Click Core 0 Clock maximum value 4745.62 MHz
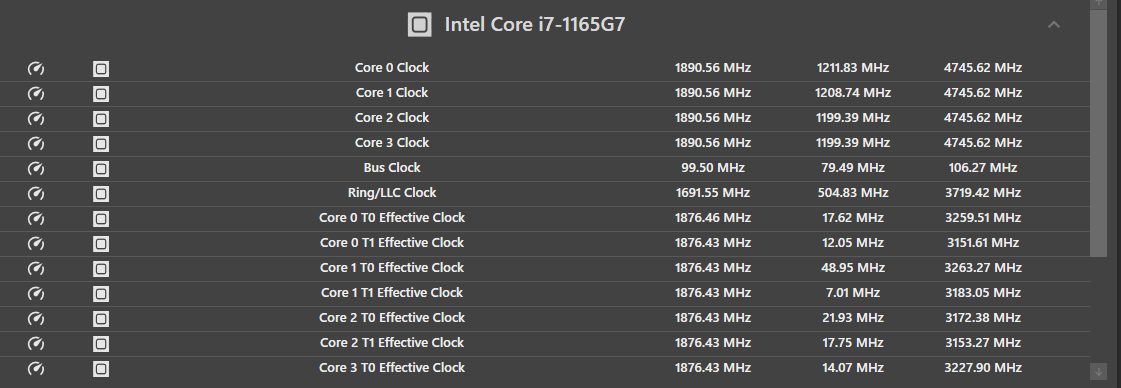The image size is (1121, 388). (982, 67)
